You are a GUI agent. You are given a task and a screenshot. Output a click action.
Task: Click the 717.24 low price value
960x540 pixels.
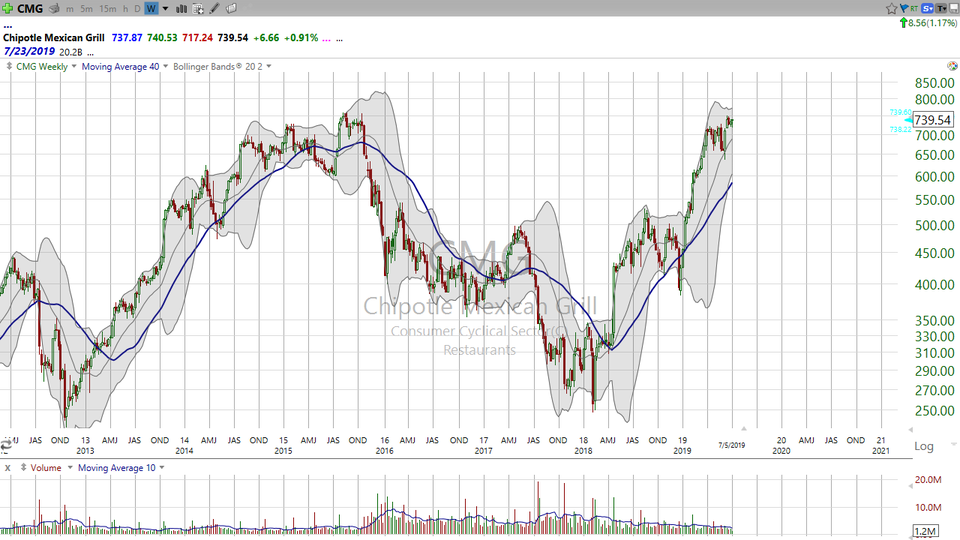click(x=197, y=38)
